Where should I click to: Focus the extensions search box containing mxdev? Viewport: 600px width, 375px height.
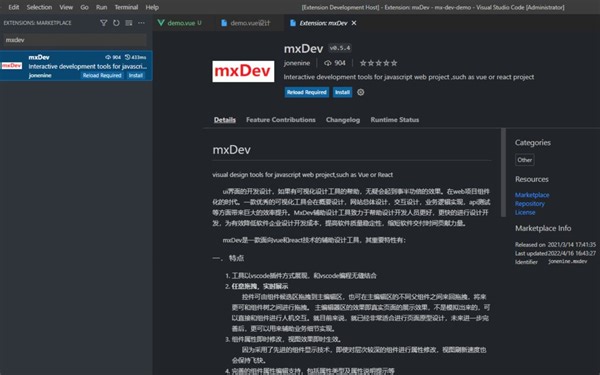pyautogui.click(x=75, y=40)
